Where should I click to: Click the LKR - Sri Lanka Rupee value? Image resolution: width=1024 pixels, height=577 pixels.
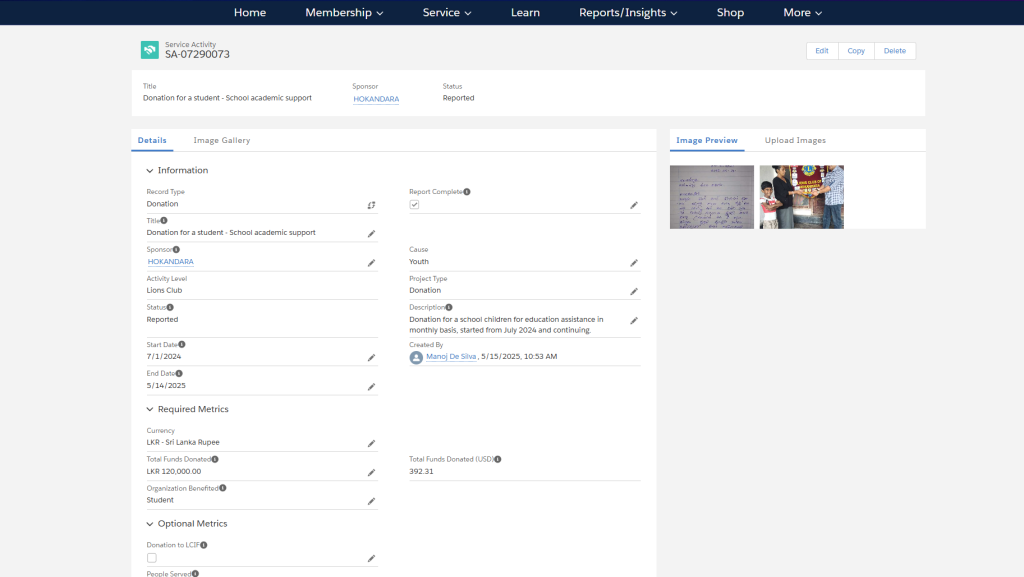[183, 443]
